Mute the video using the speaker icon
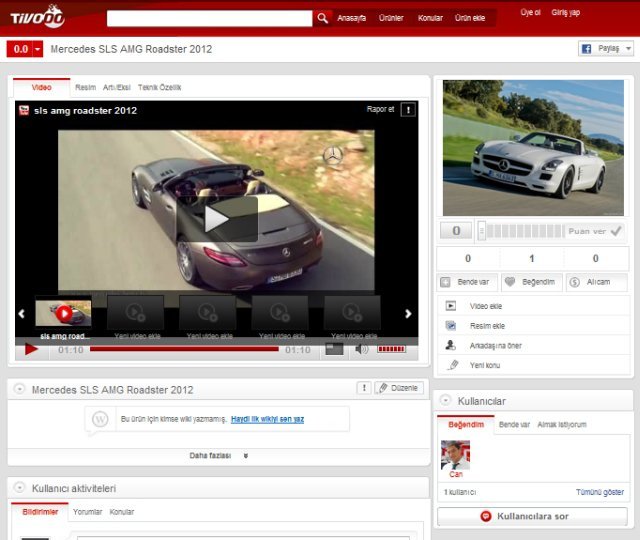 tap(361, 349)
